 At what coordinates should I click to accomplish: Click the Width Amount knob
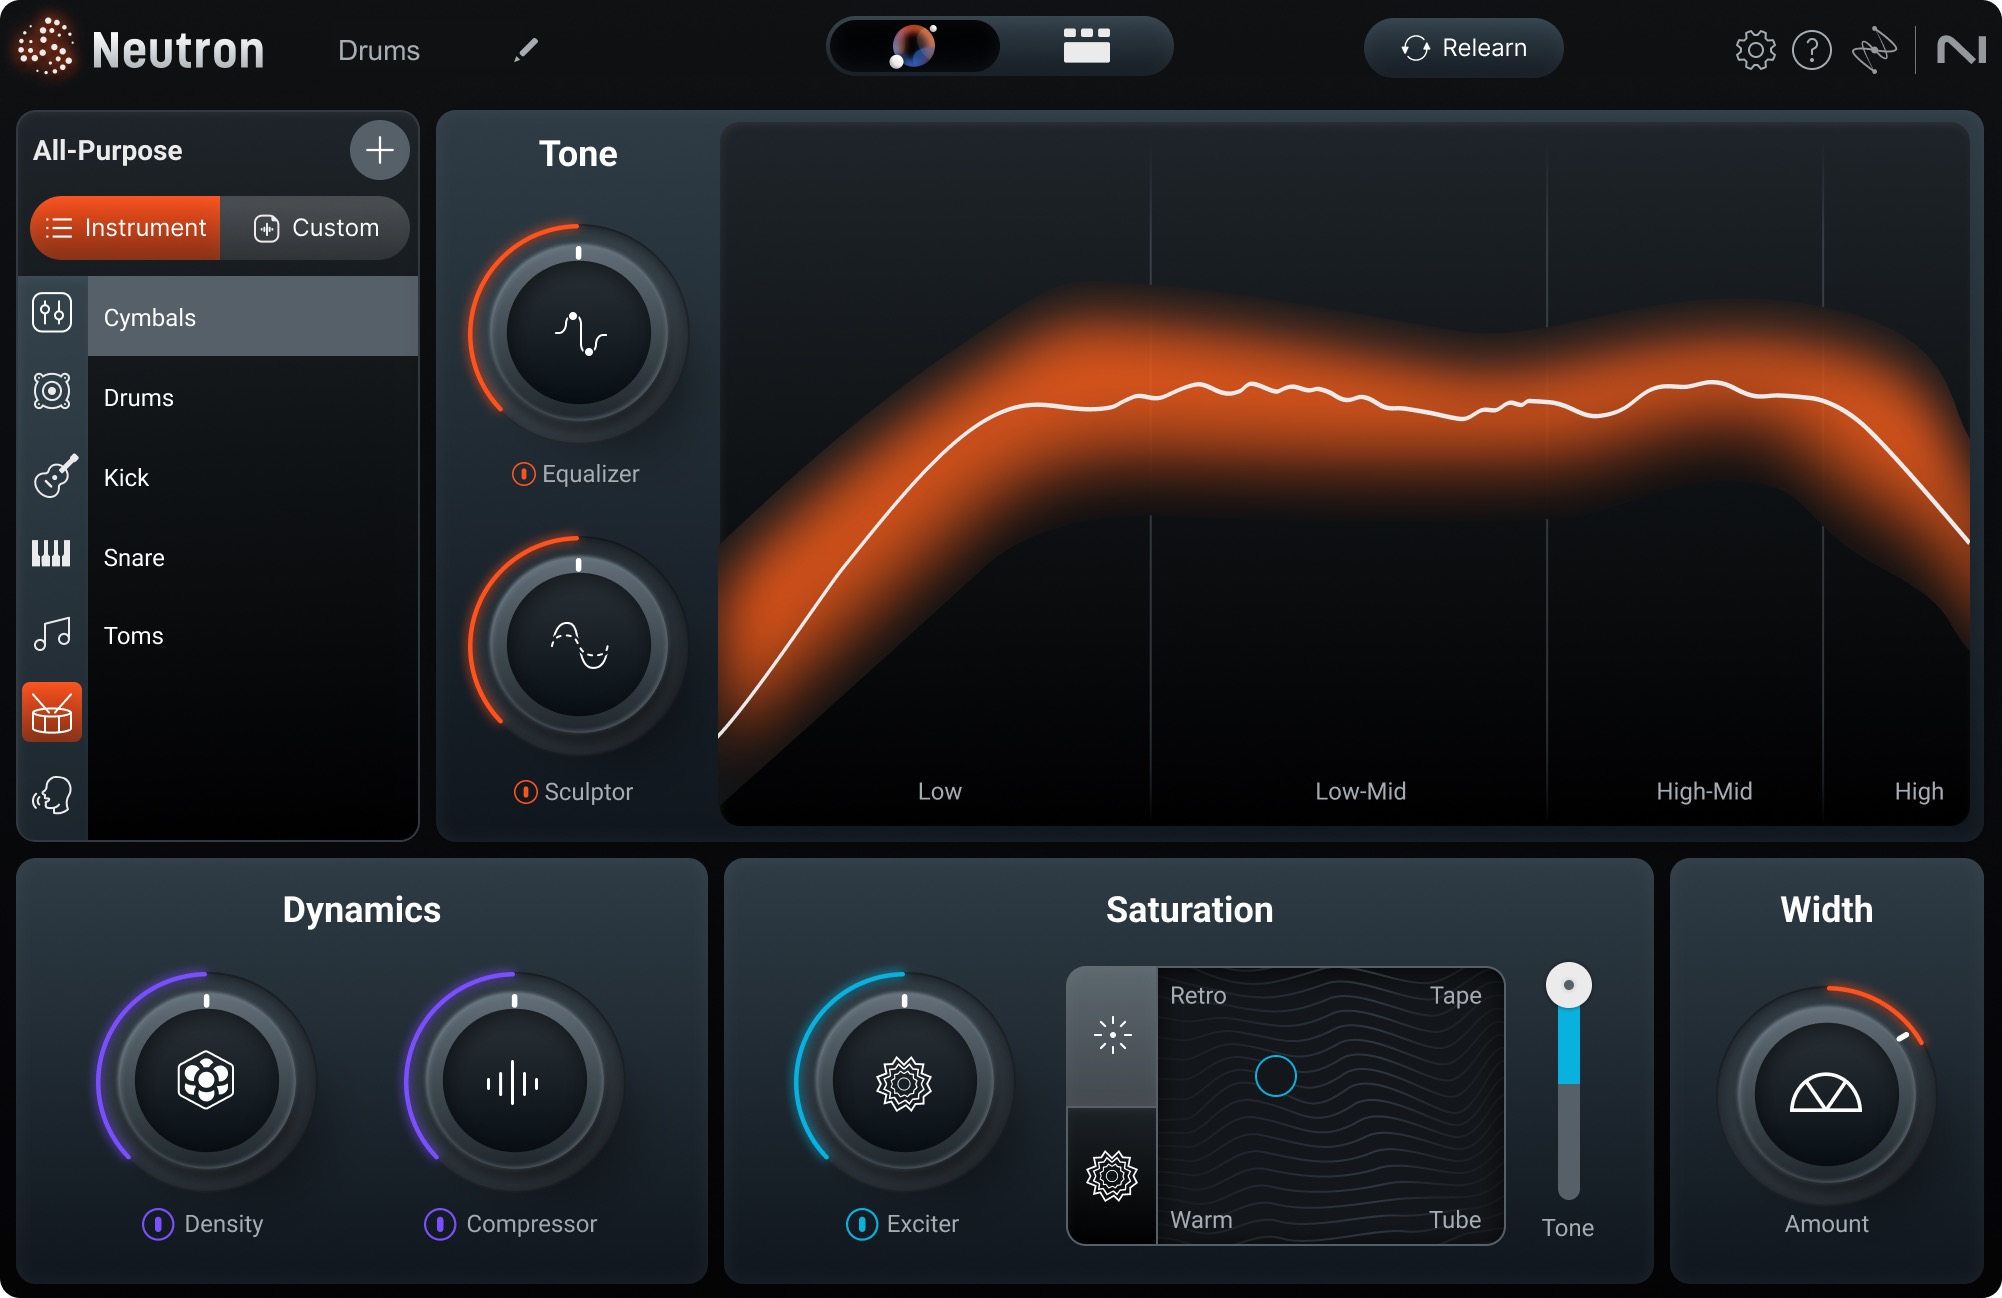(x=1826, y=1095)
